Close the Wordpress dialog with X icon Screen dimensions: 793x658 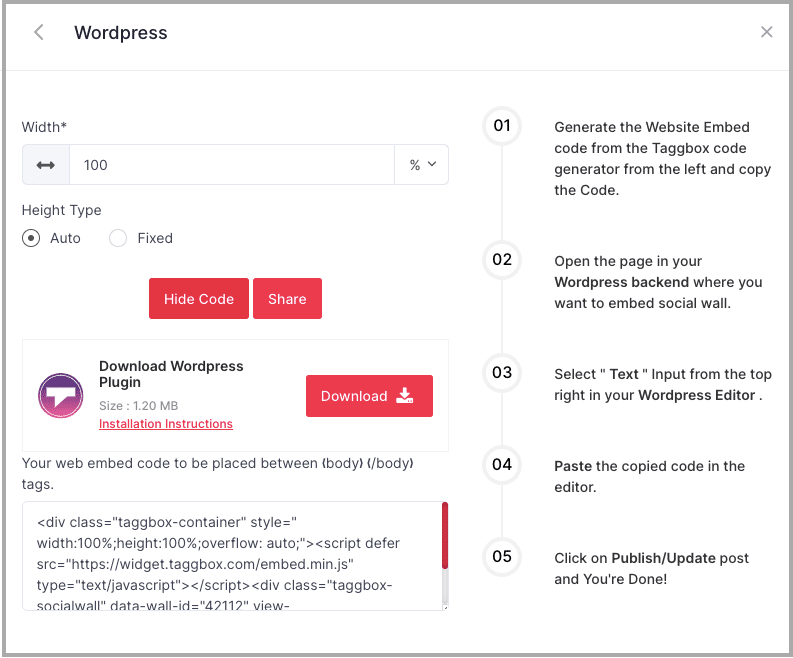pyautogui.click(x=767, y=32)
